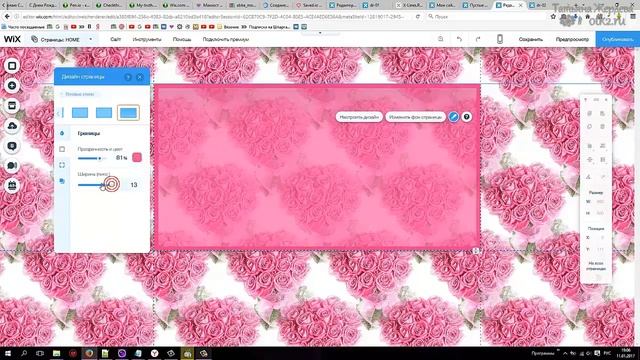
Task: Open the Task View taskbar icon
Action: coord(40,353)
